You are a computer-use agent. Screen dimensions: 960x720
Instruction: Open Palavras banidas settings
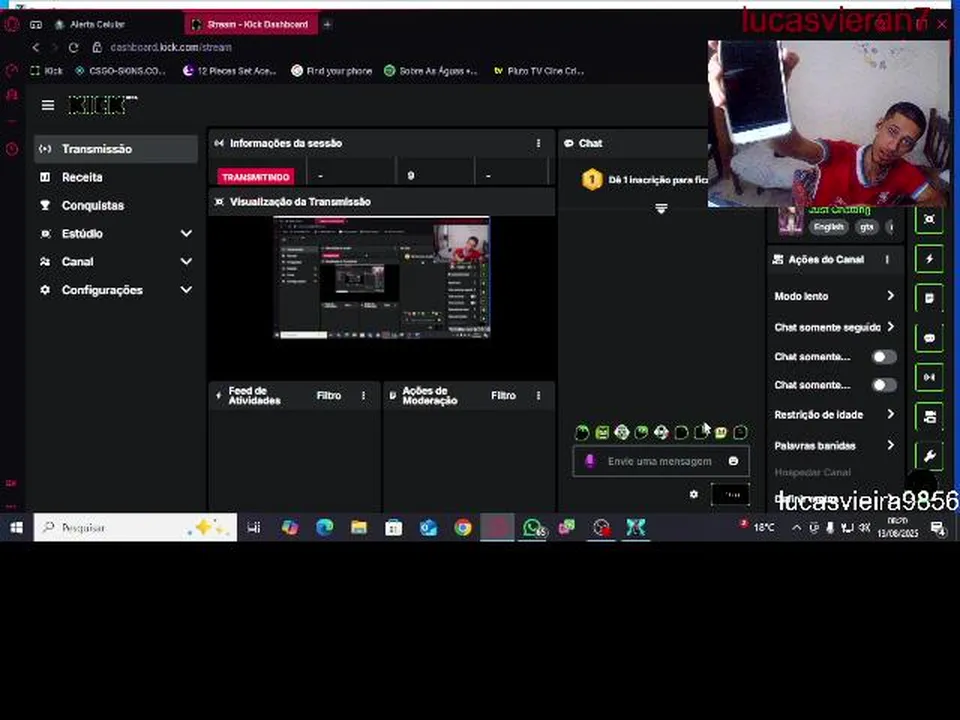(834, 446)
